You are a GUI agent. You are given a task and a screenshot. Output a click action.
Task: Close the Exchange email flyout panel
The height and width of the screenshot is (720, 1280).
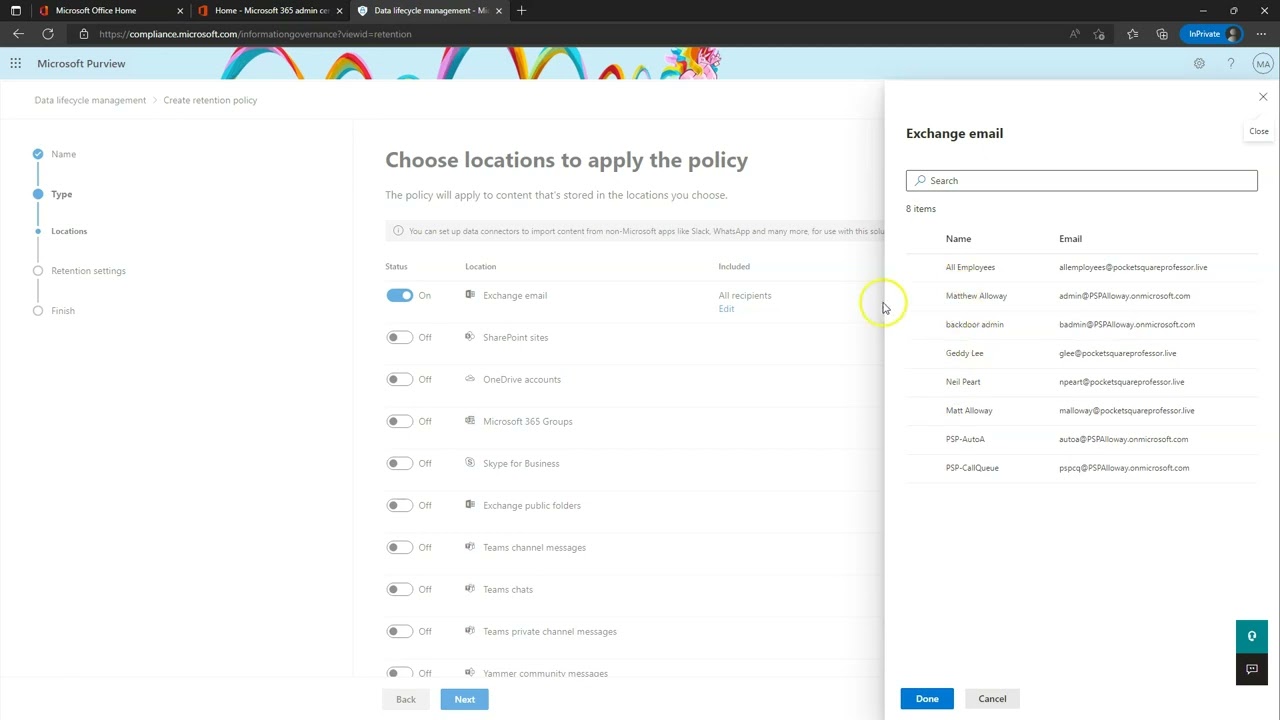1263,97
